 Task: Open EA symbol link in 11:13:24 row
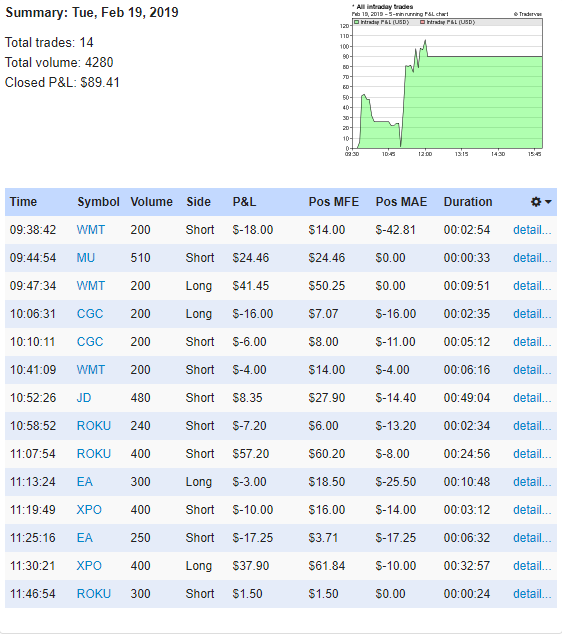click(85, 482)
